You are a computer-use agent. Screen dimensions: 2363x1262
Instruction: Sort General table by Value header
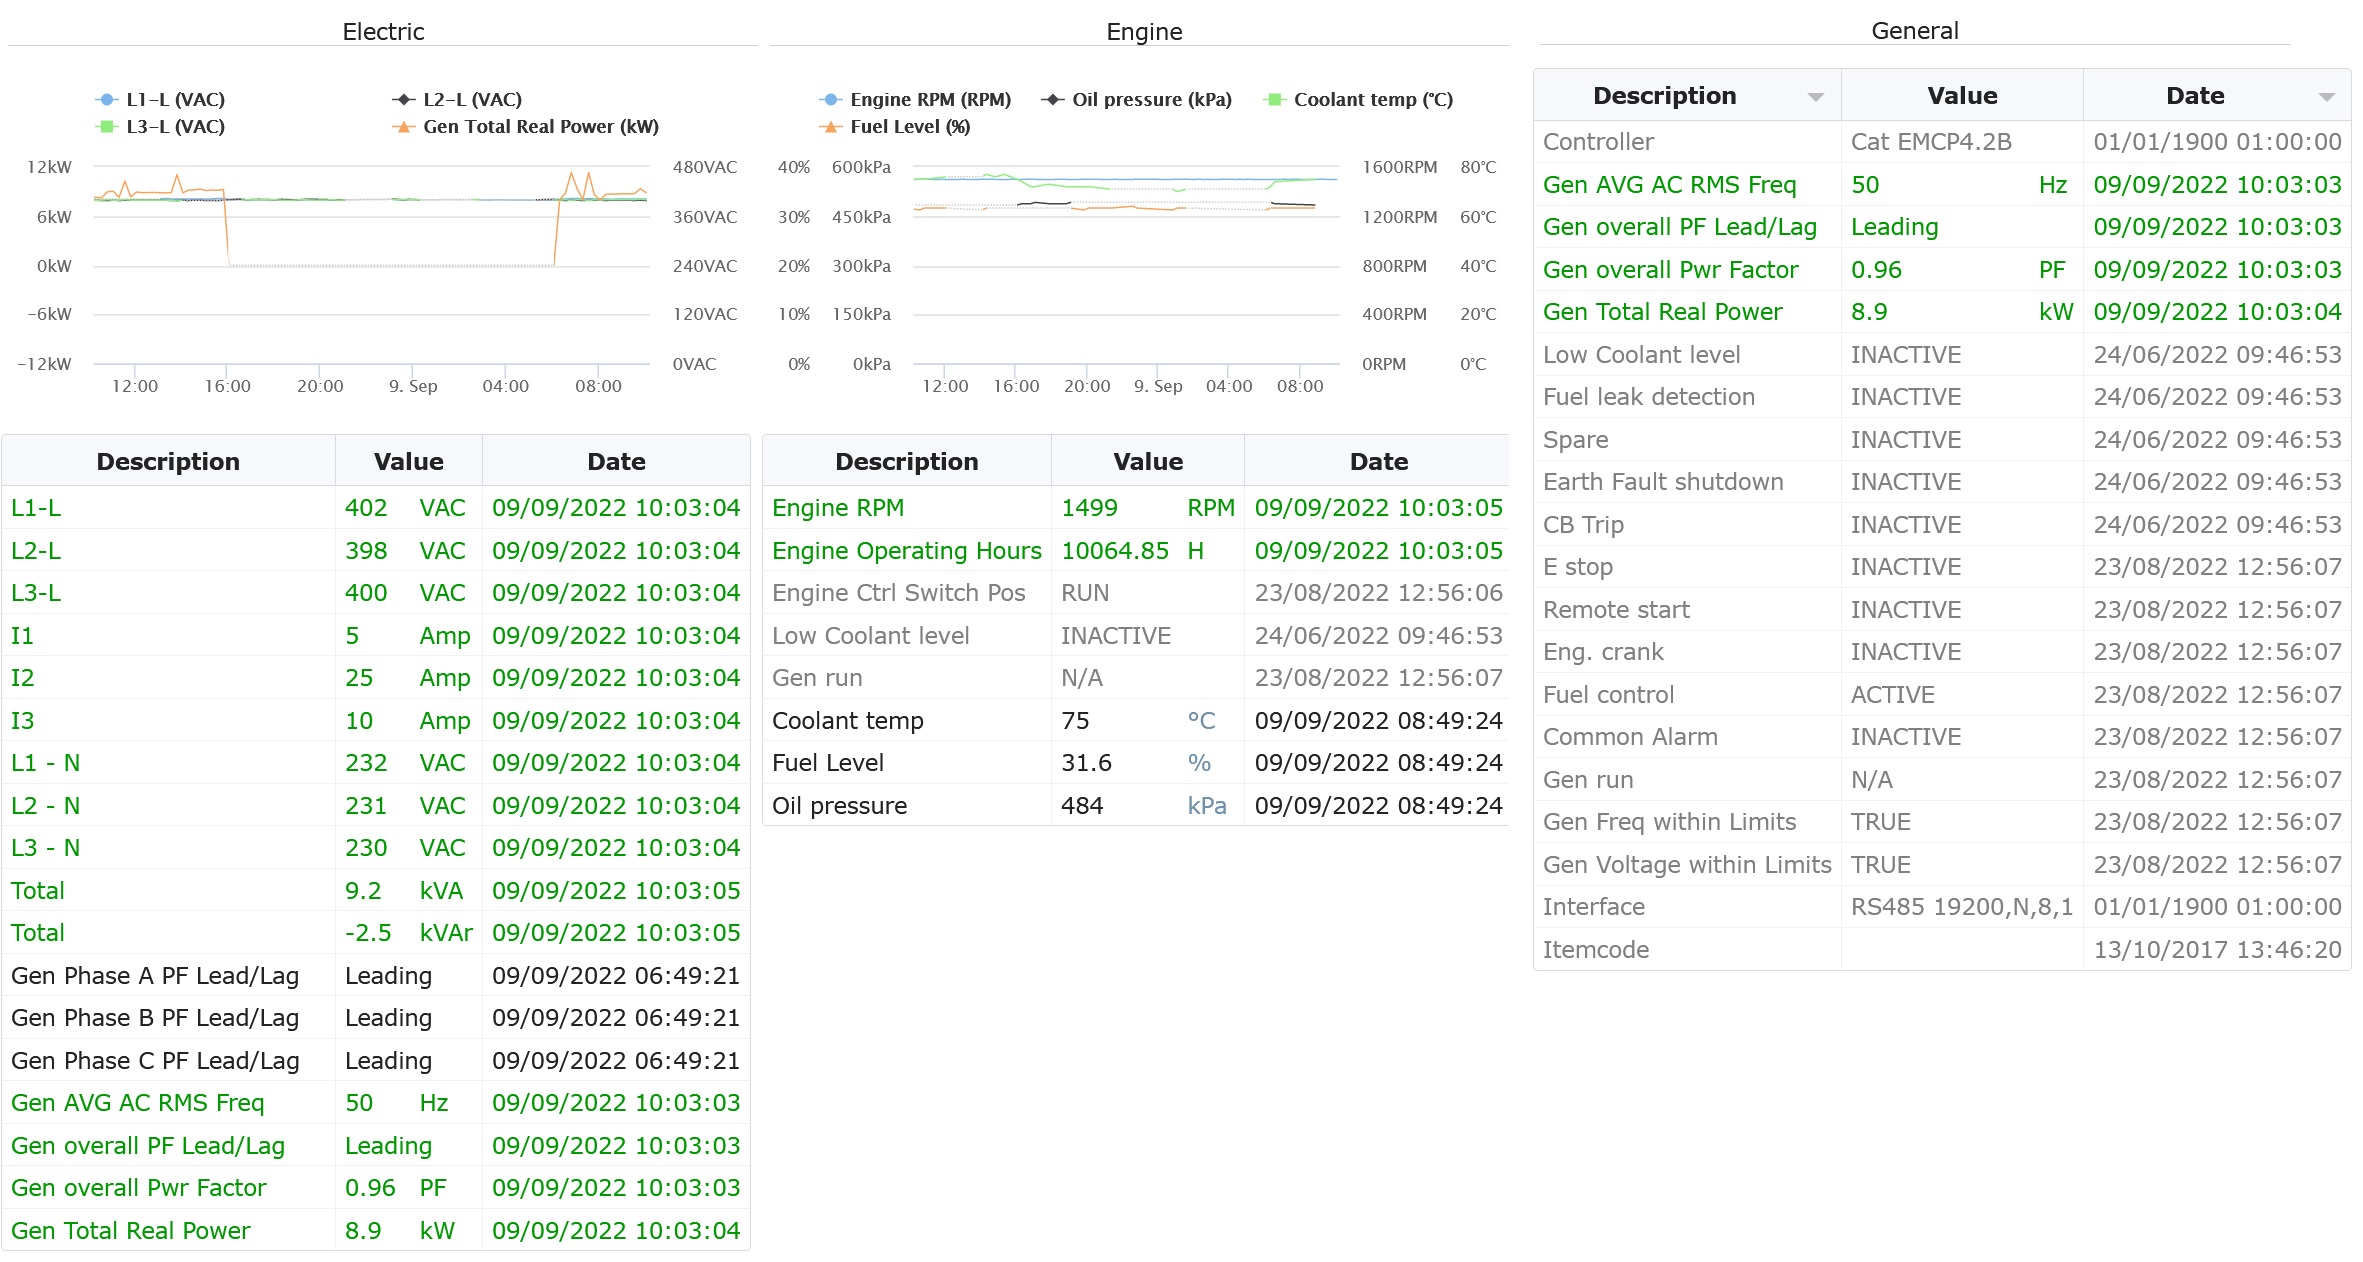coord(1961,96)
